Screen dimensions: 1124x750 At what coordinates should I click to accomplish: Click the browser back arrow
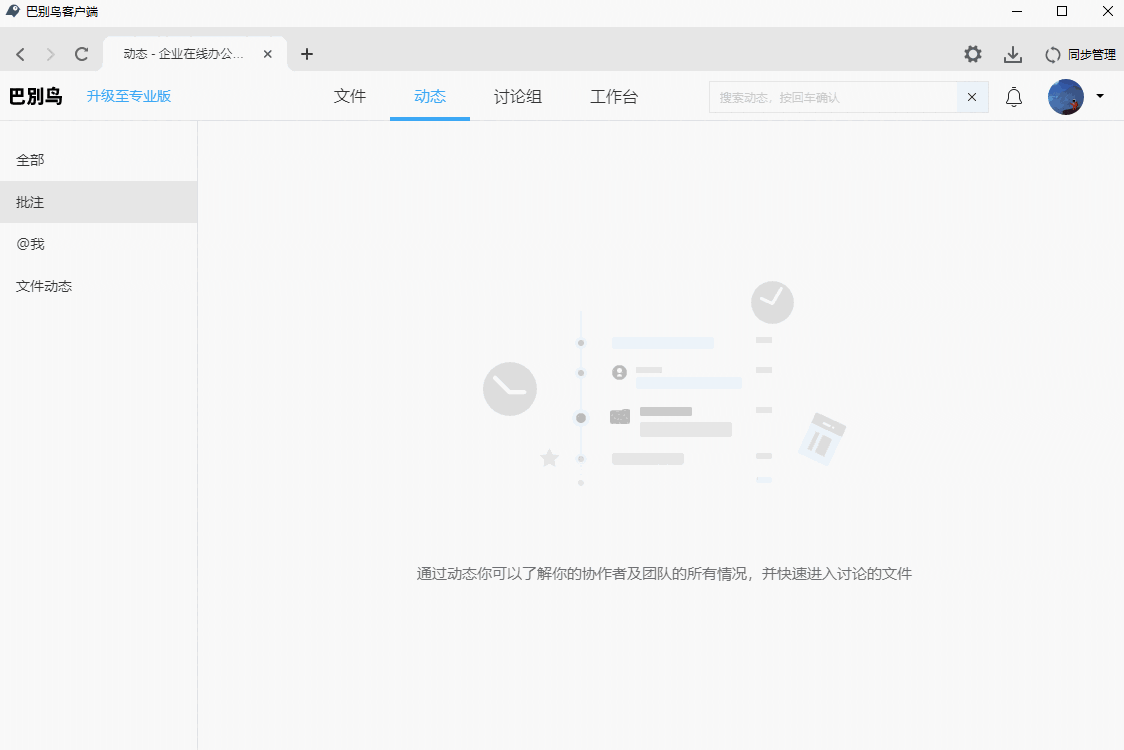tap(21, 54)
